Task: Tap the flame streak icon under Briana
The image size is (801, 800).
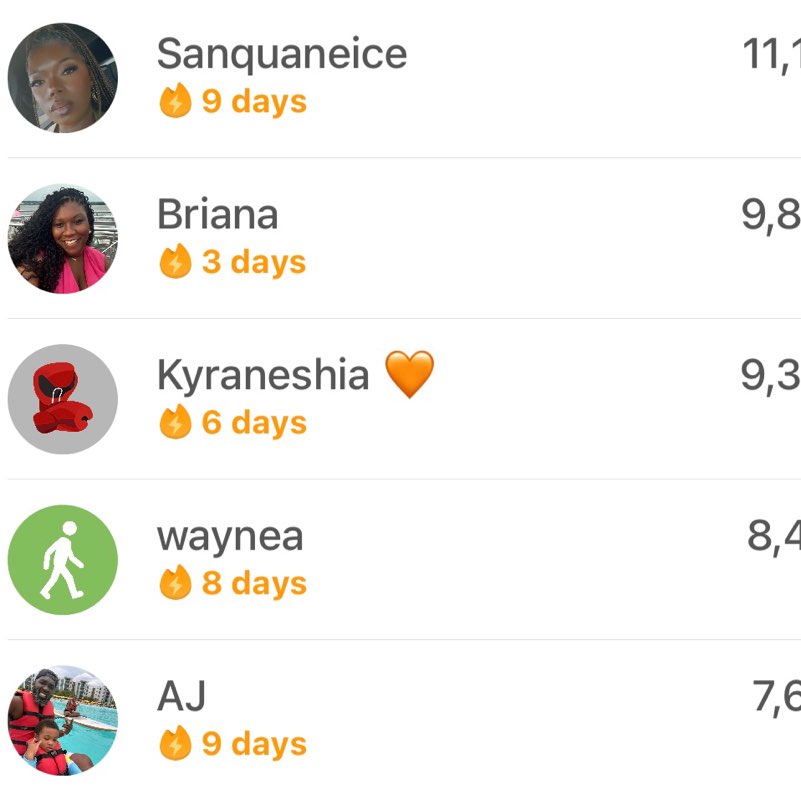Action: (x=175, y=261)
